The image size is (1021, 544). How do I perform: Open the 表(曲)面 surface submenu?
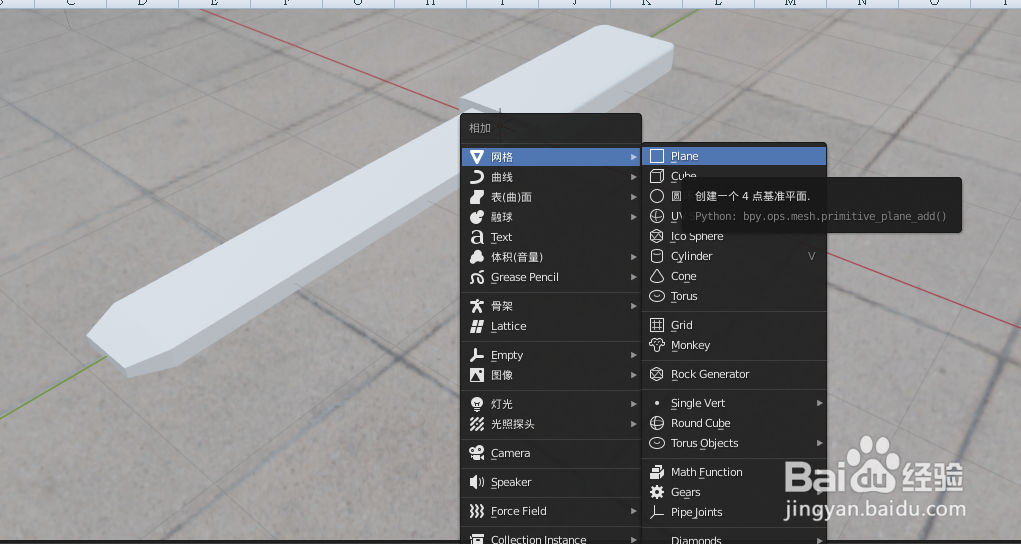pos(551,197)
